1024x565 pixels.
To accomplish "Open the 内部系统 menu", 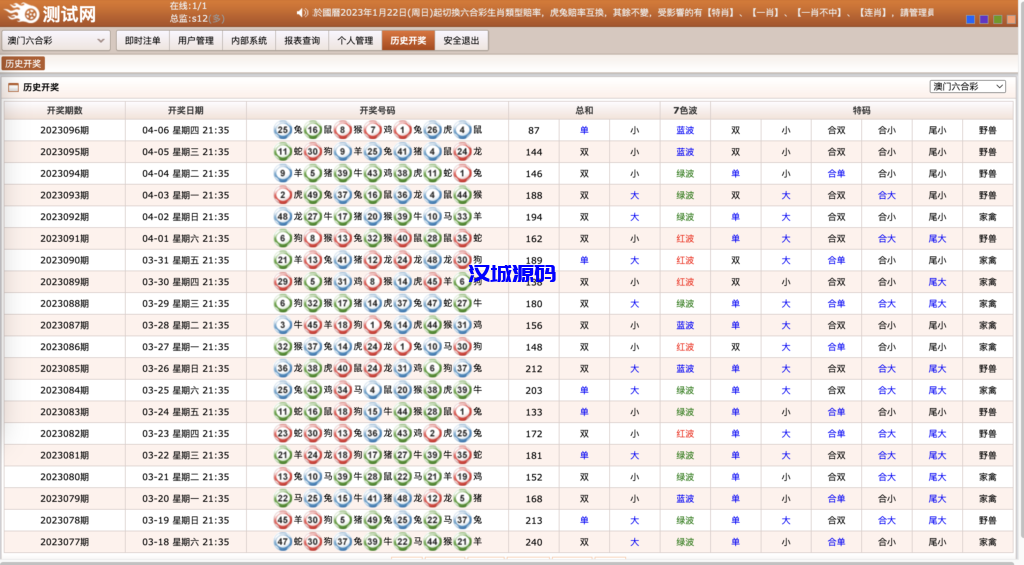I will (x=249, y=40).
